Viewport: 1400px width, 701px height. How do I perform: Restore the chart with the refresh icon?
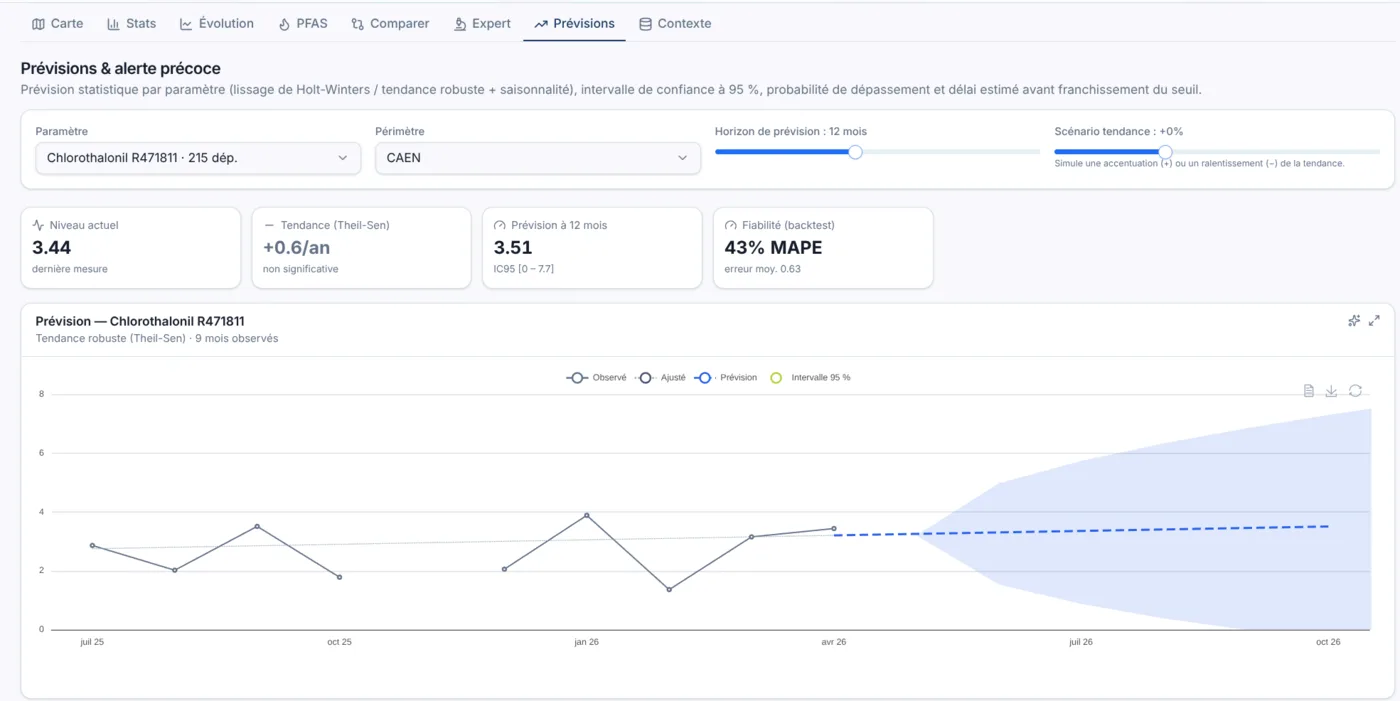[1355, 391]
